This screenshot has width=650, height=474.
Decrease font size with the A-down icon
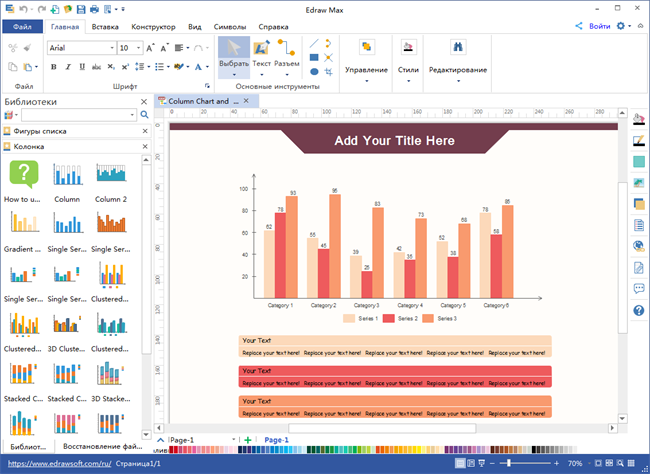(x=165, y=48)
